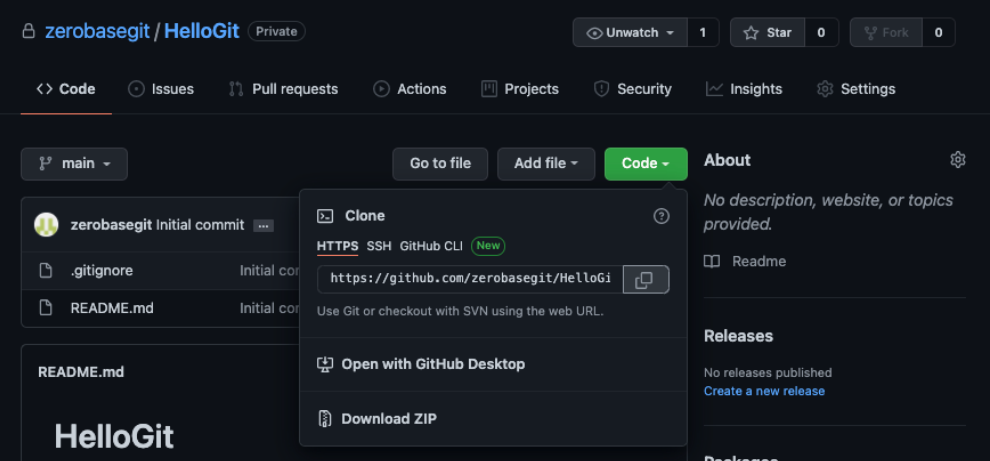Click the terminal icon beside Clone heading

[x=325, y=216]
